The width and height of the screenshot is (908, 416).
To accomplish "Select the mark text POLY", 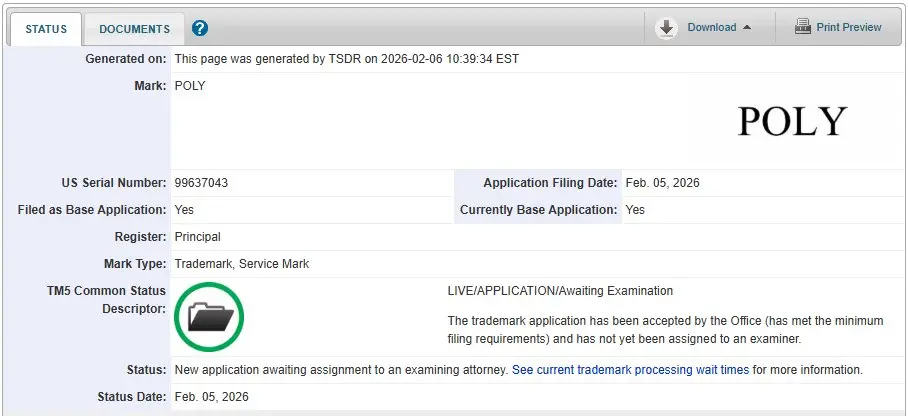I will [190, 86].
